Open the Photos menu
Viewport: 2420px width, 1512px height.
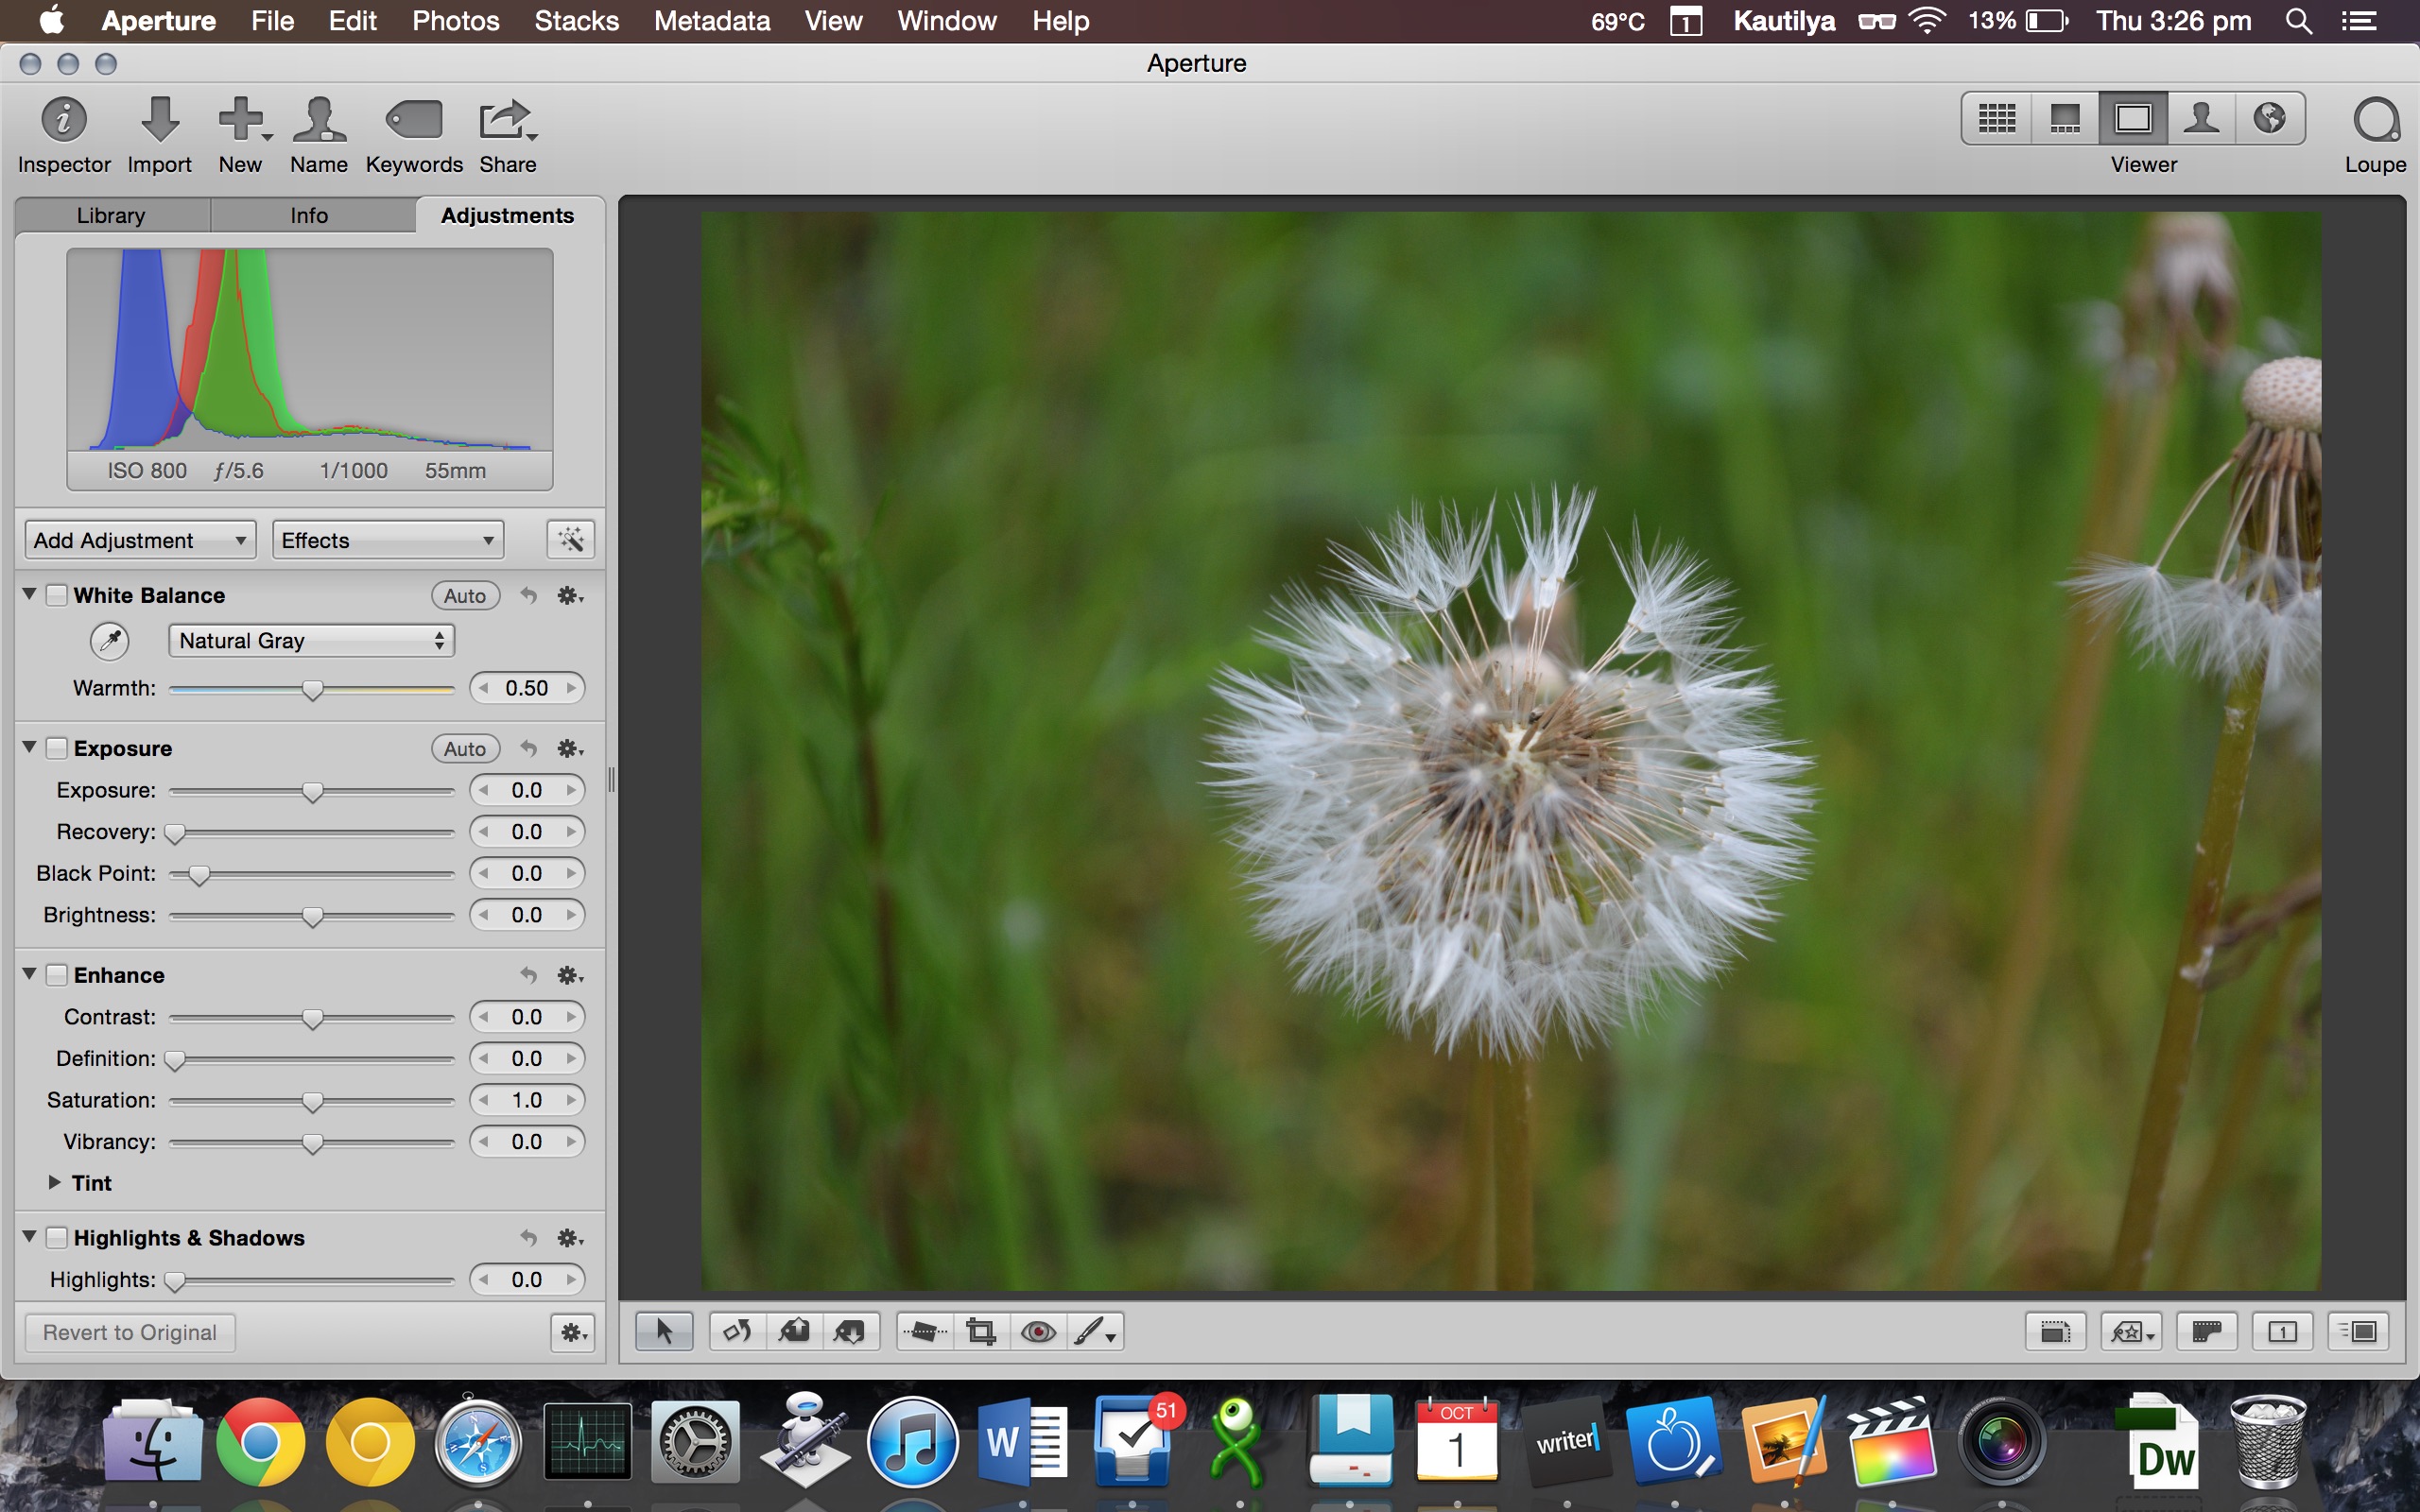pyautogui.click(x=455, y=21)
